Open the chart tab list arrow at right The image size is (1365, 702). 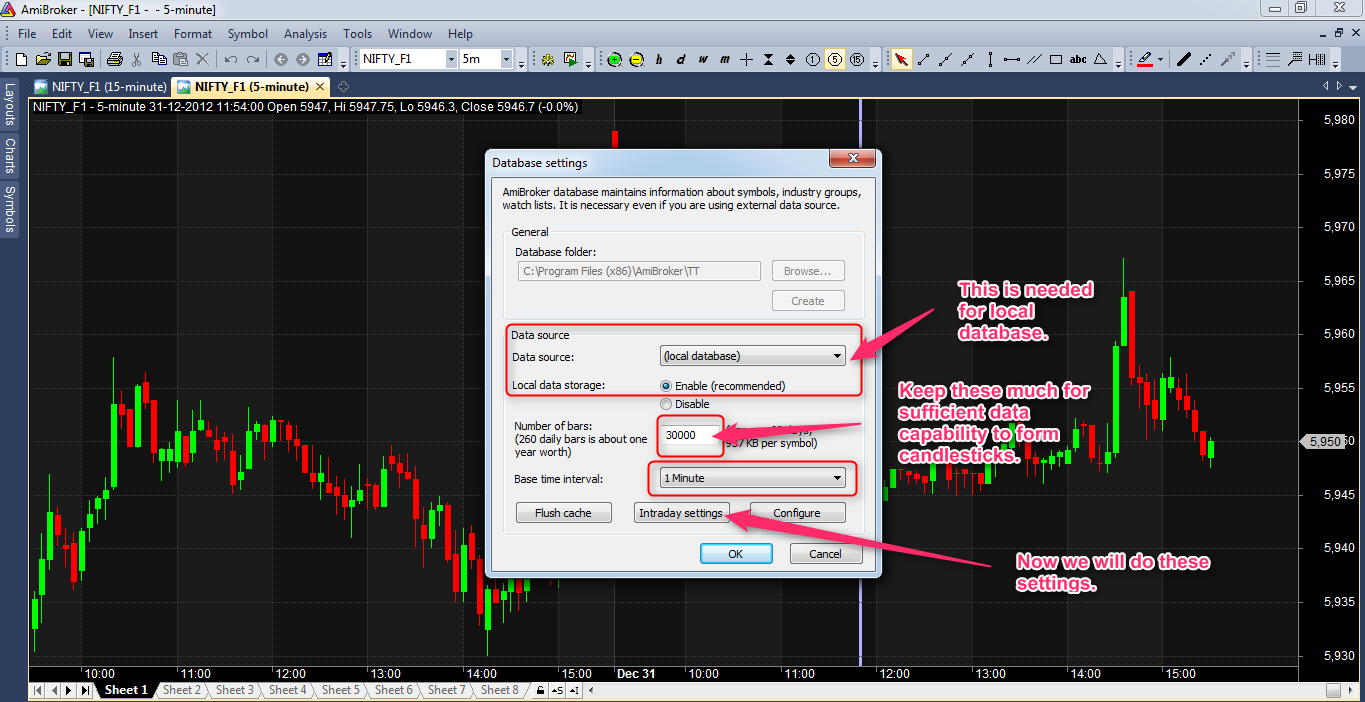pos(1355,87)
